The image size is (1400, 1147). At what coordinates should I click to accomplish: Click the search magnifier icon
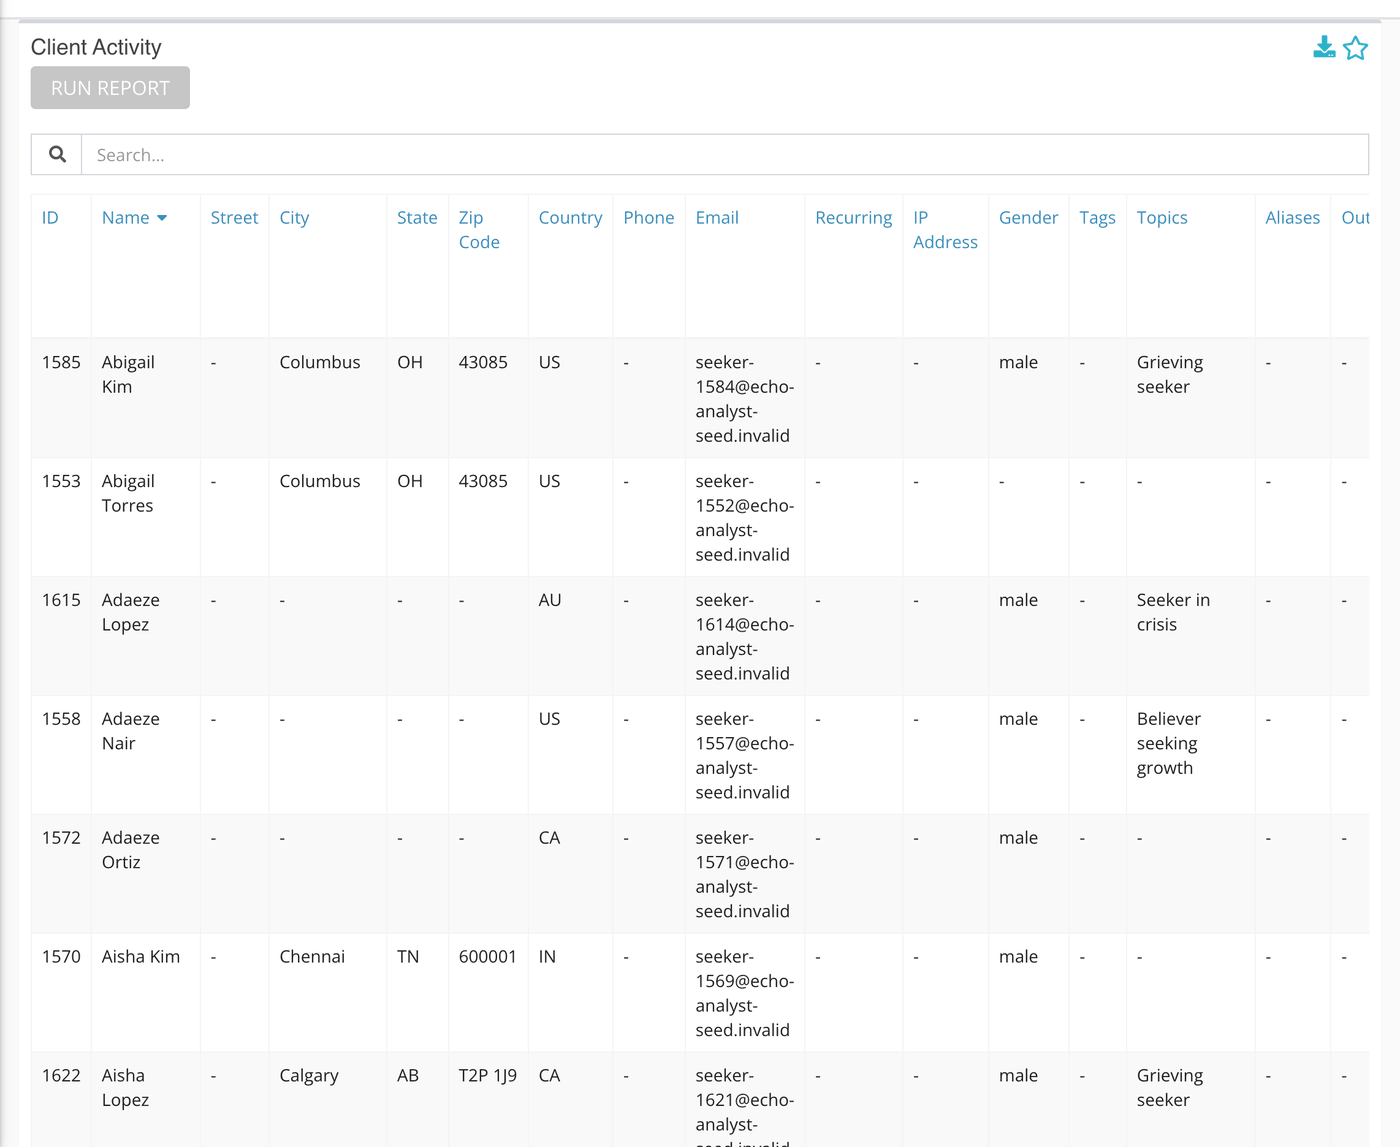[57, 154]
